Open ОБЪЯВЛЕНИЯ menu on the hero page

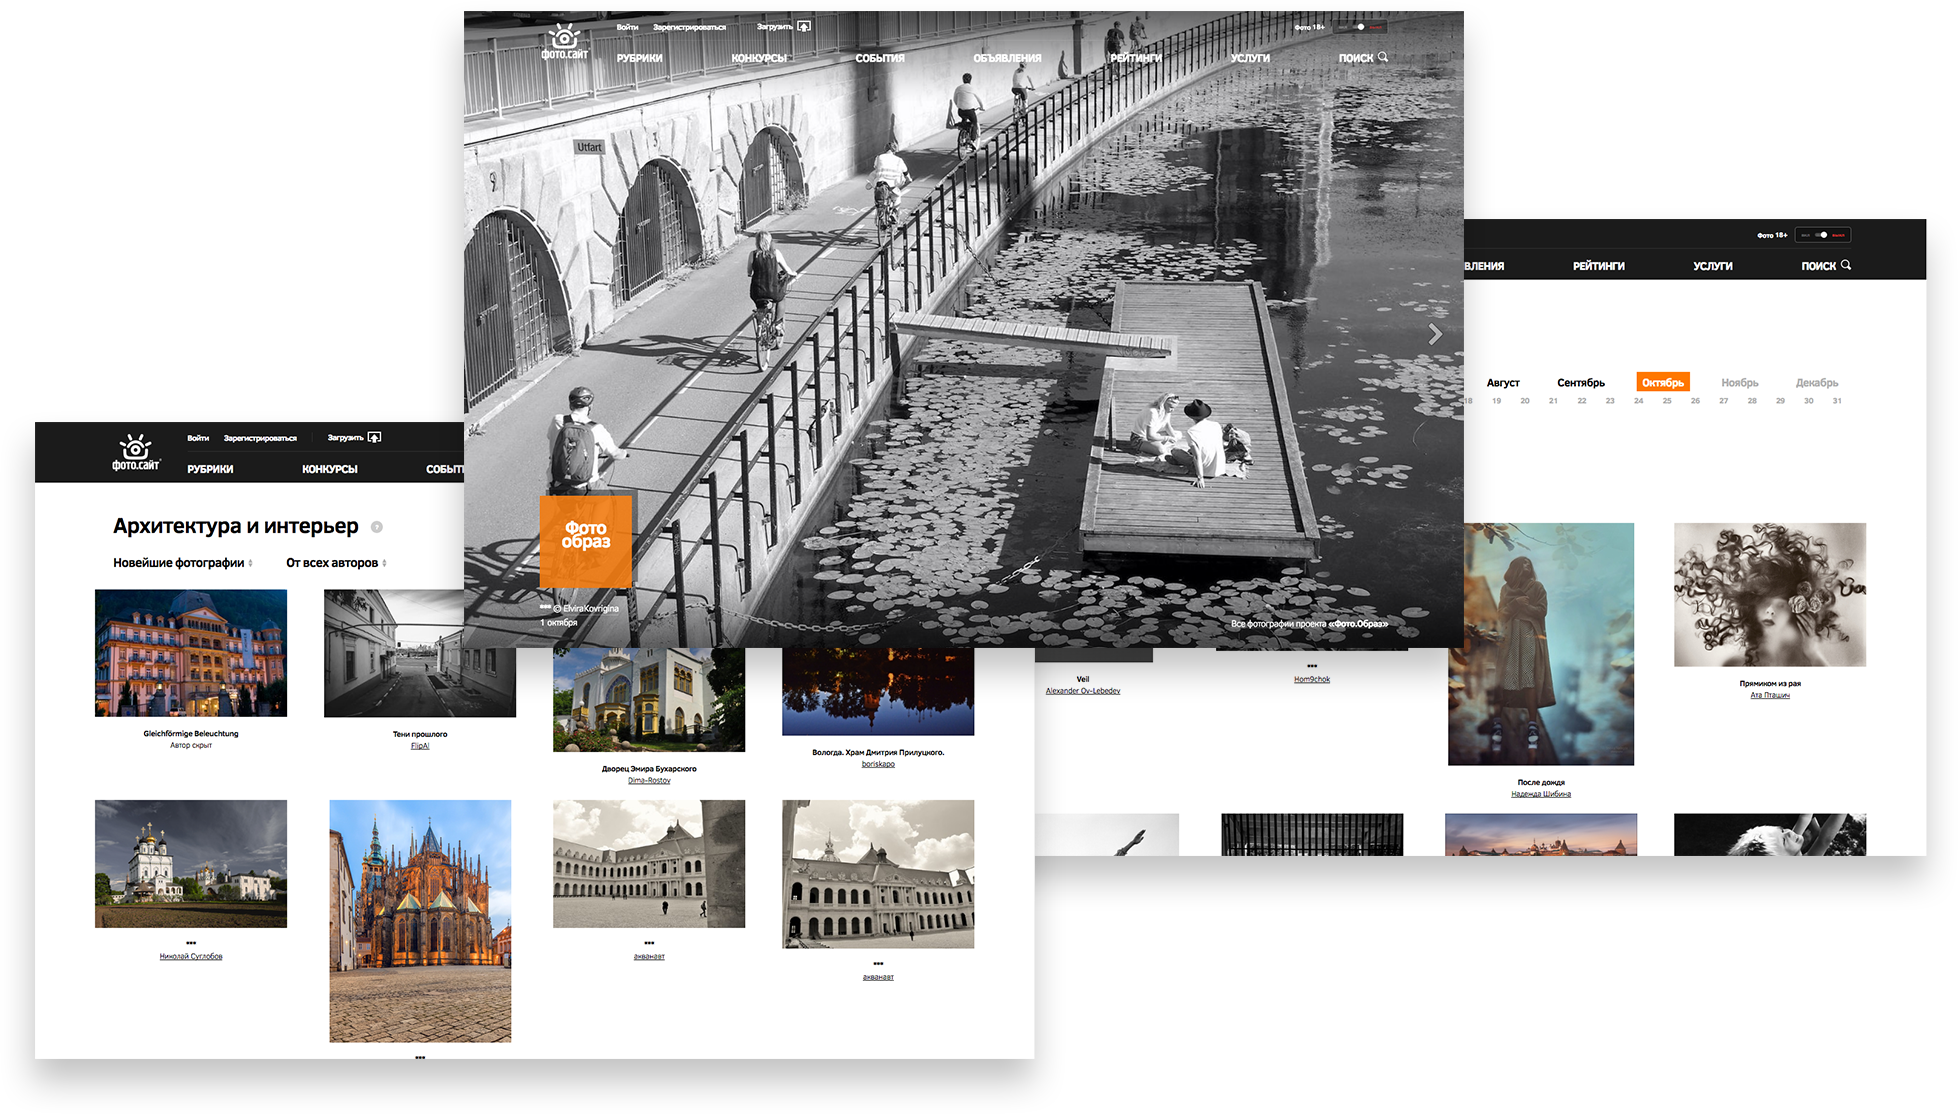pos(1007,58)
